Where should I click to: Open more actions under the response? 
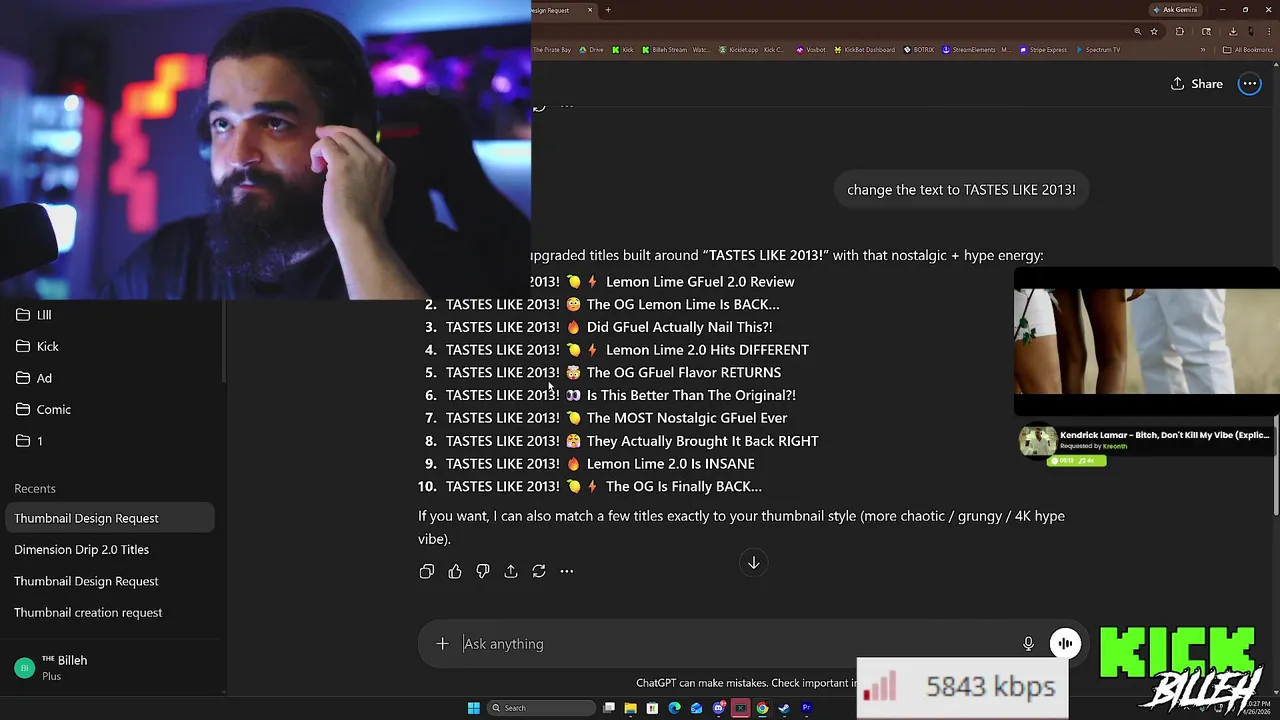(567, 571)
